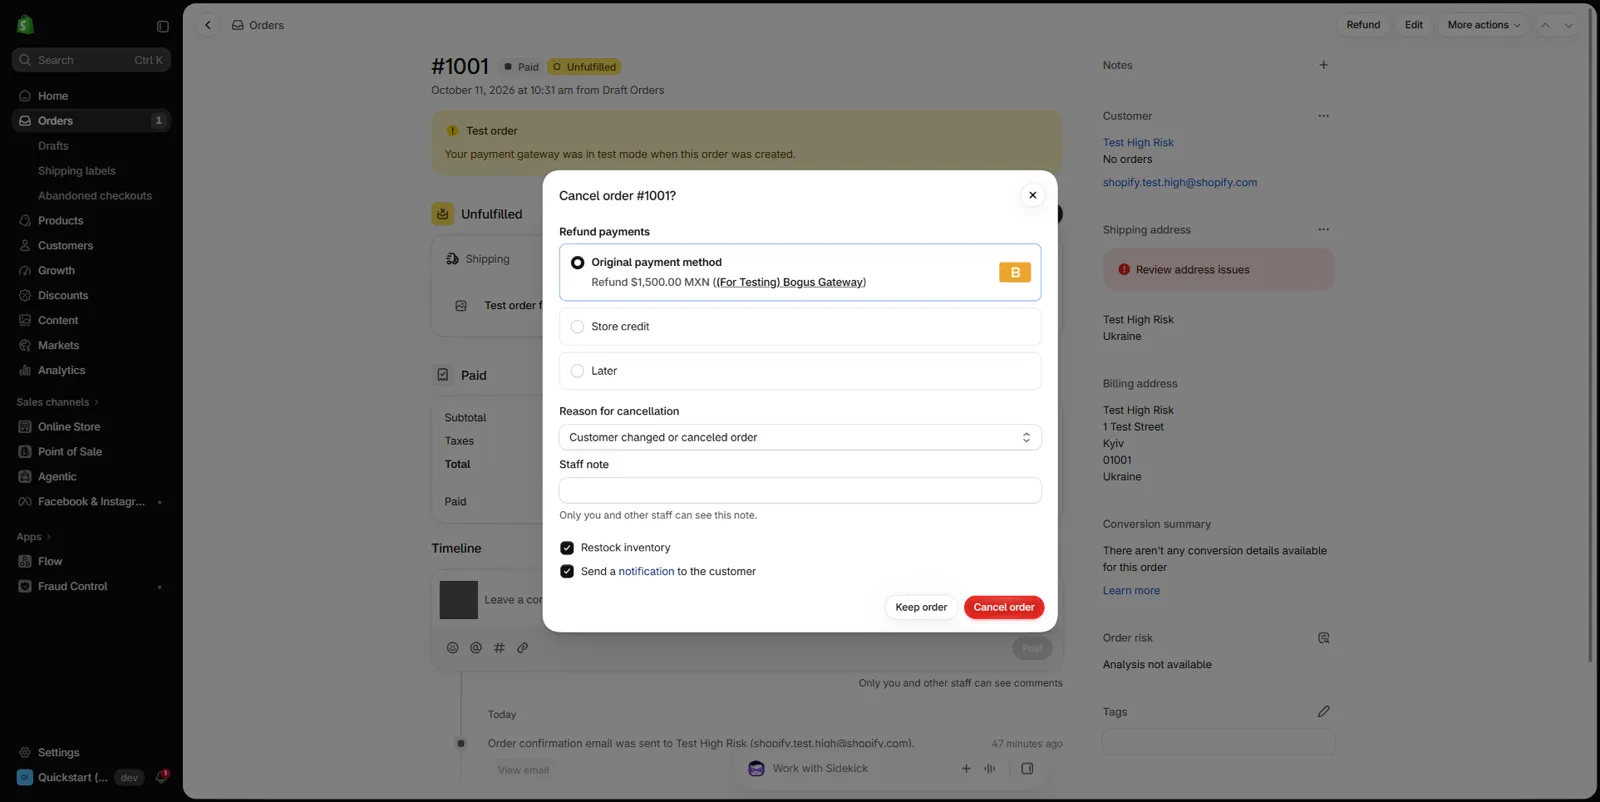Click the Refund button in the header
Screen dimensions: 1600x802
tap(1363, 25)
